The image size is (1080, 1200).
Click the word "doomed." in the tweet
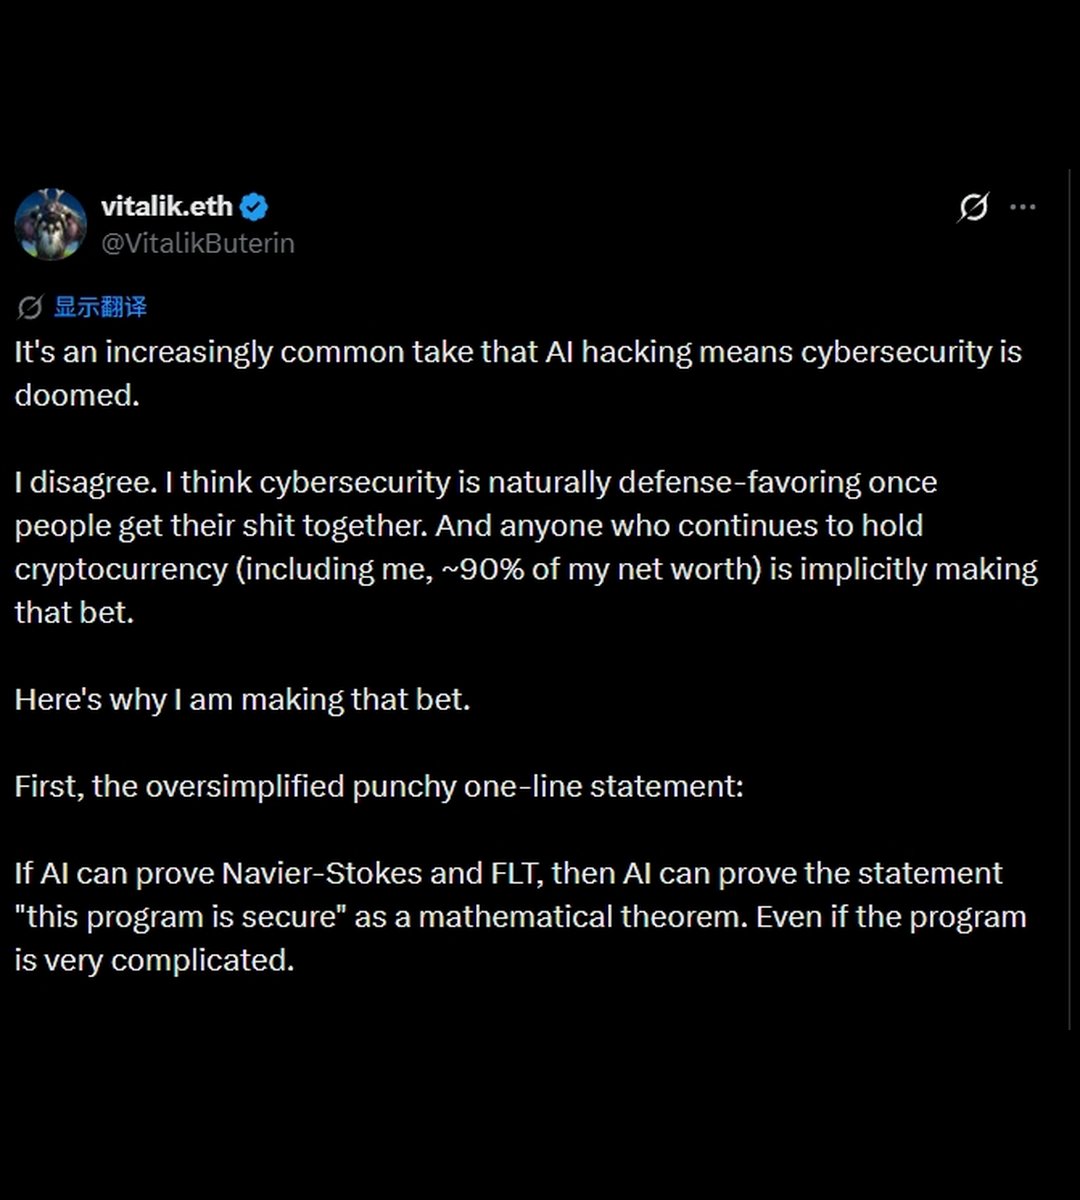pyautogui.click(x=77, y=395)
